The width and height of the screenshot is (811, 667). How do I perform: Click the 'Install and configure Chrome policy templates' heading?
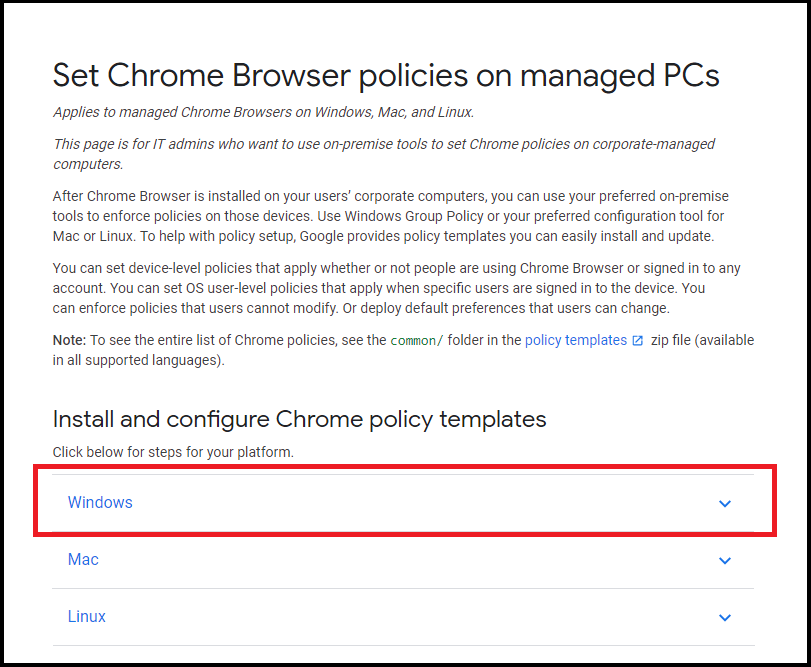coord(299,419)
